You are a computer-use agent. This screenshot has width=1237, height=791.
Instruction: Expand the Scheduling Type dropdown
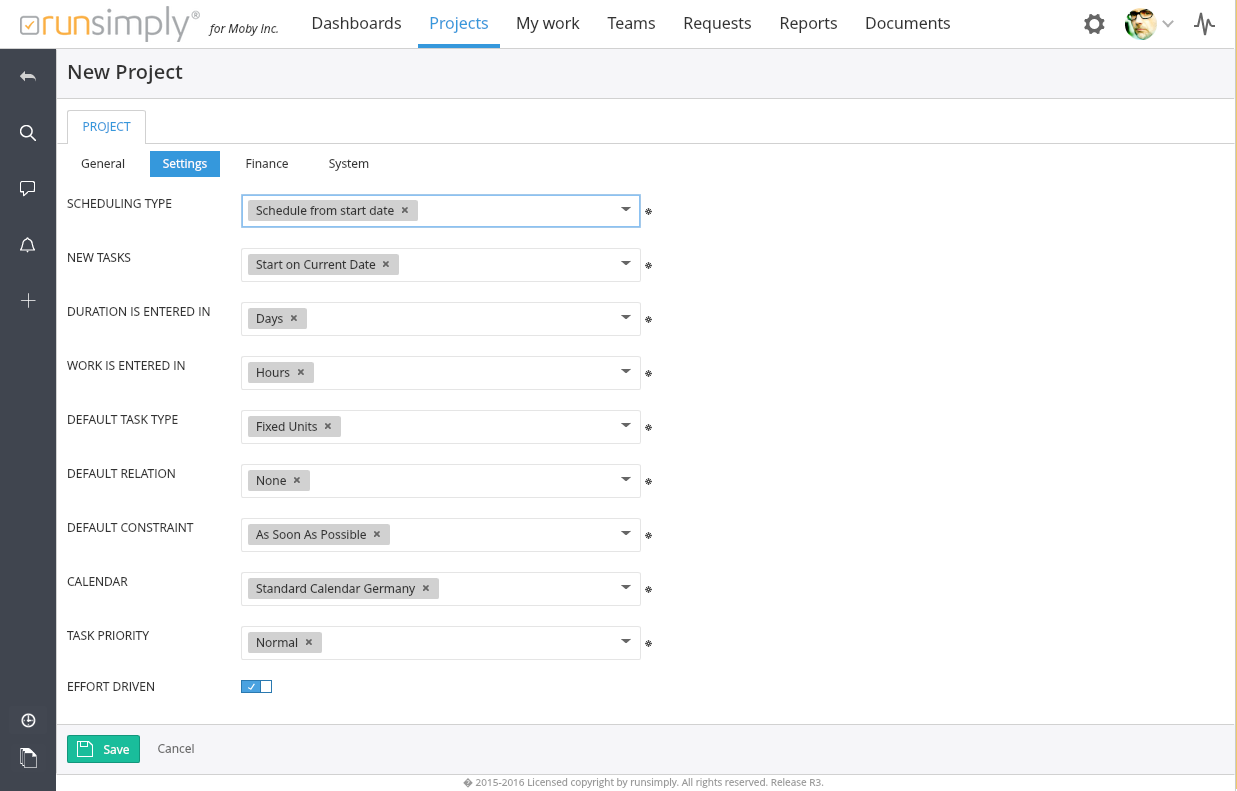click(x=625, y=210)
